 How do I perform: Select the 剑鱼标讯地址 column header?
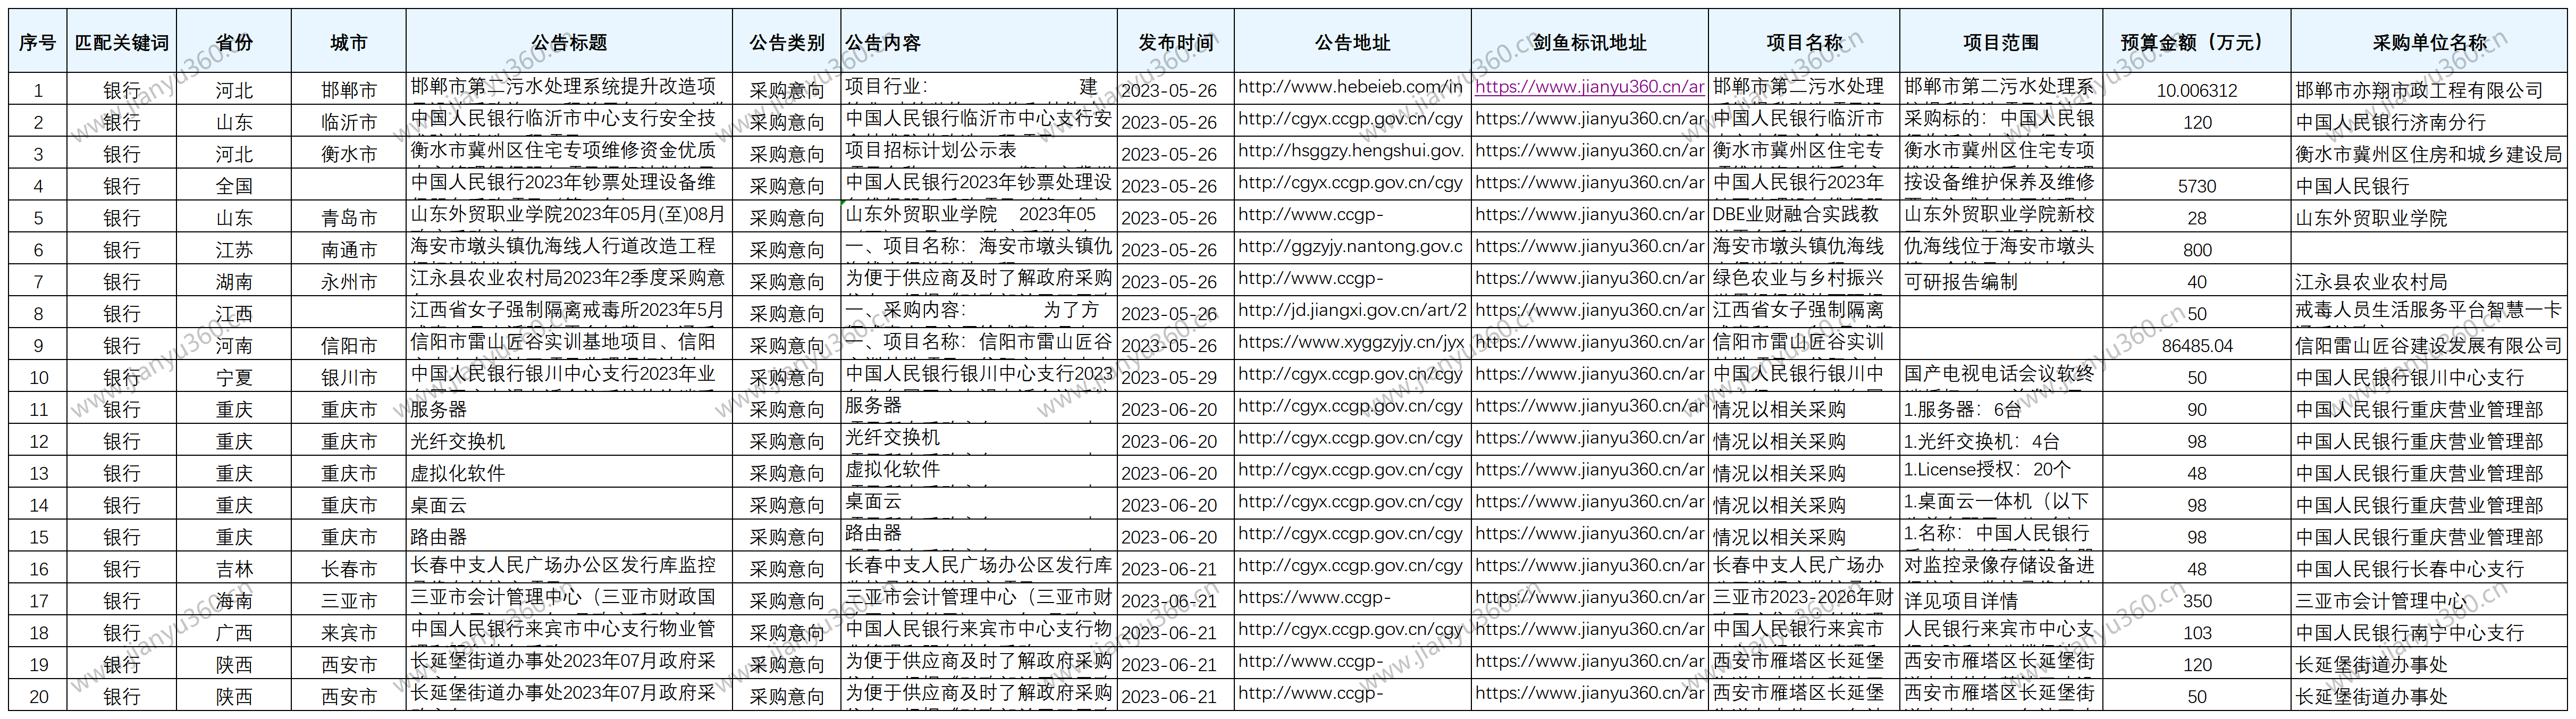(1589, 42)
